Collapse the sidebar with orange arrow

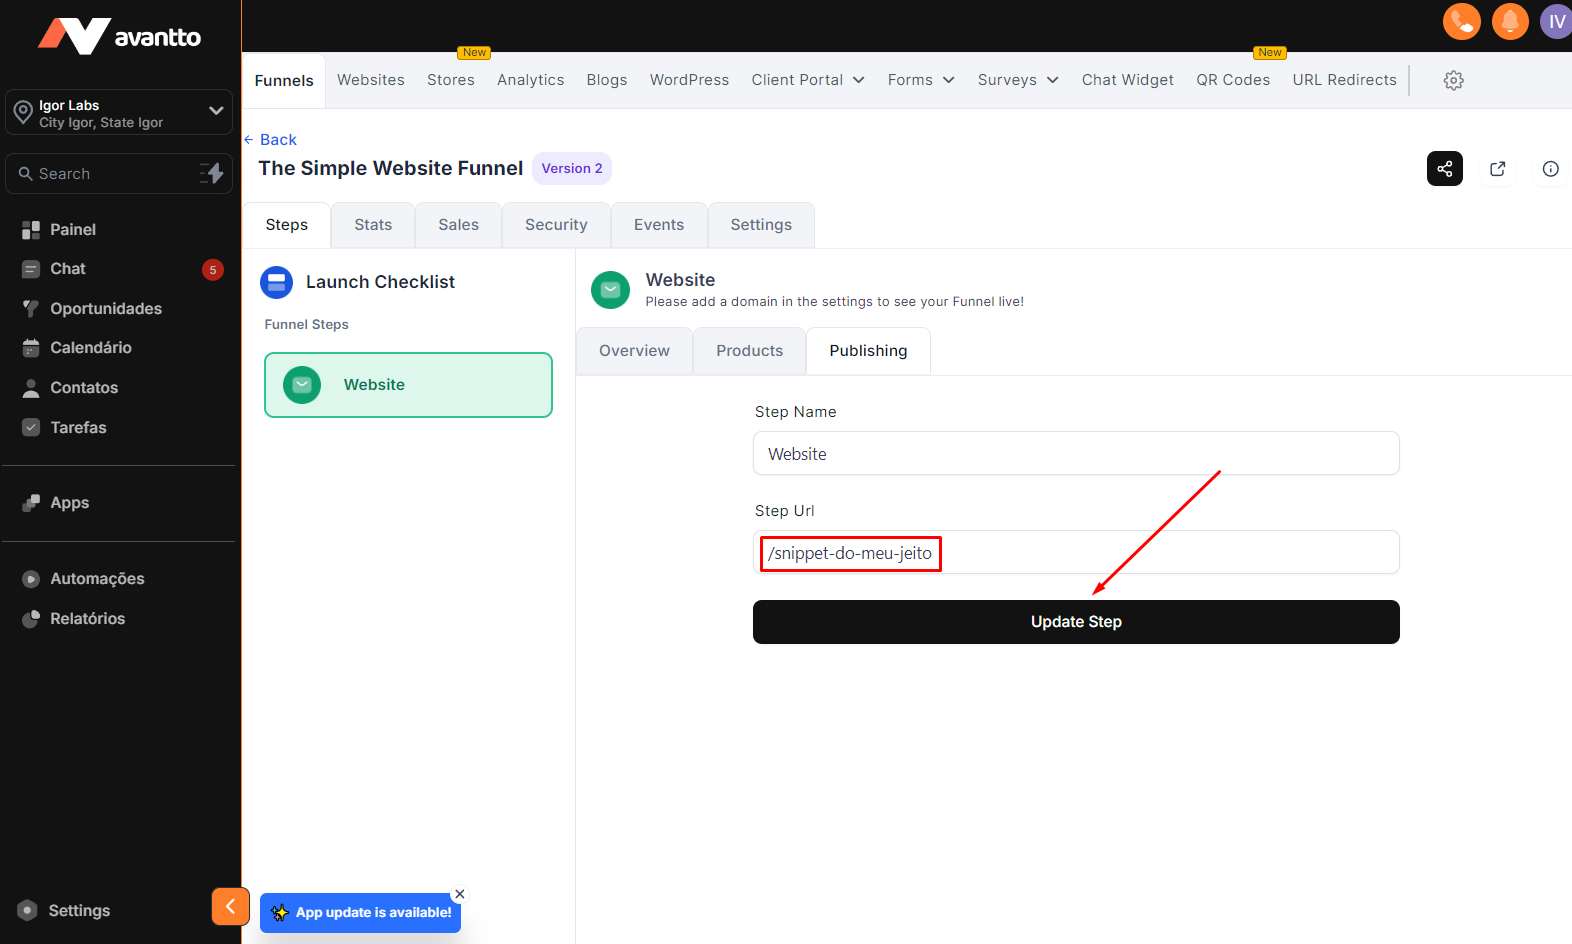pyautogui.click(x=230, y=906)
